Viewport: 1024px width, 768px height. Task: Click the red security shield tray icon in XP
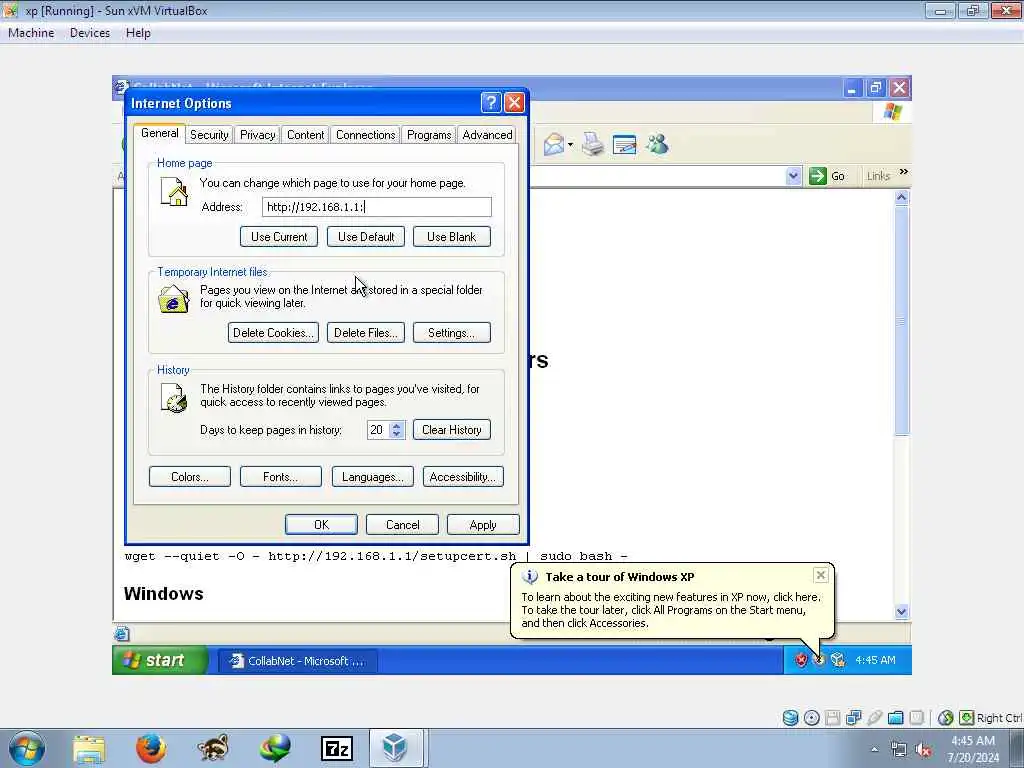click(801, 660)
